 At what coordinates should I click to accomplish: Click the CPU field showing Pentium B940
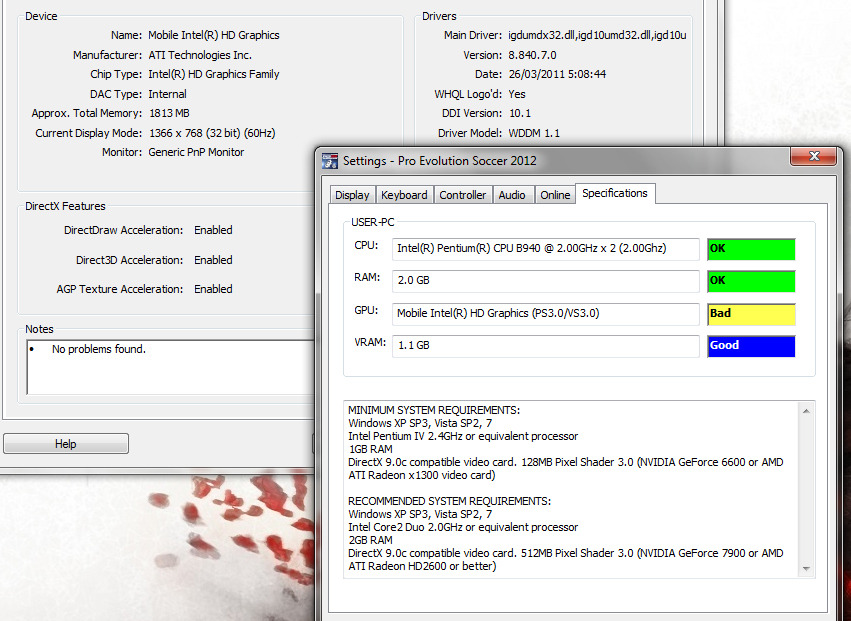pyautogui.click(x=546, y=249)
